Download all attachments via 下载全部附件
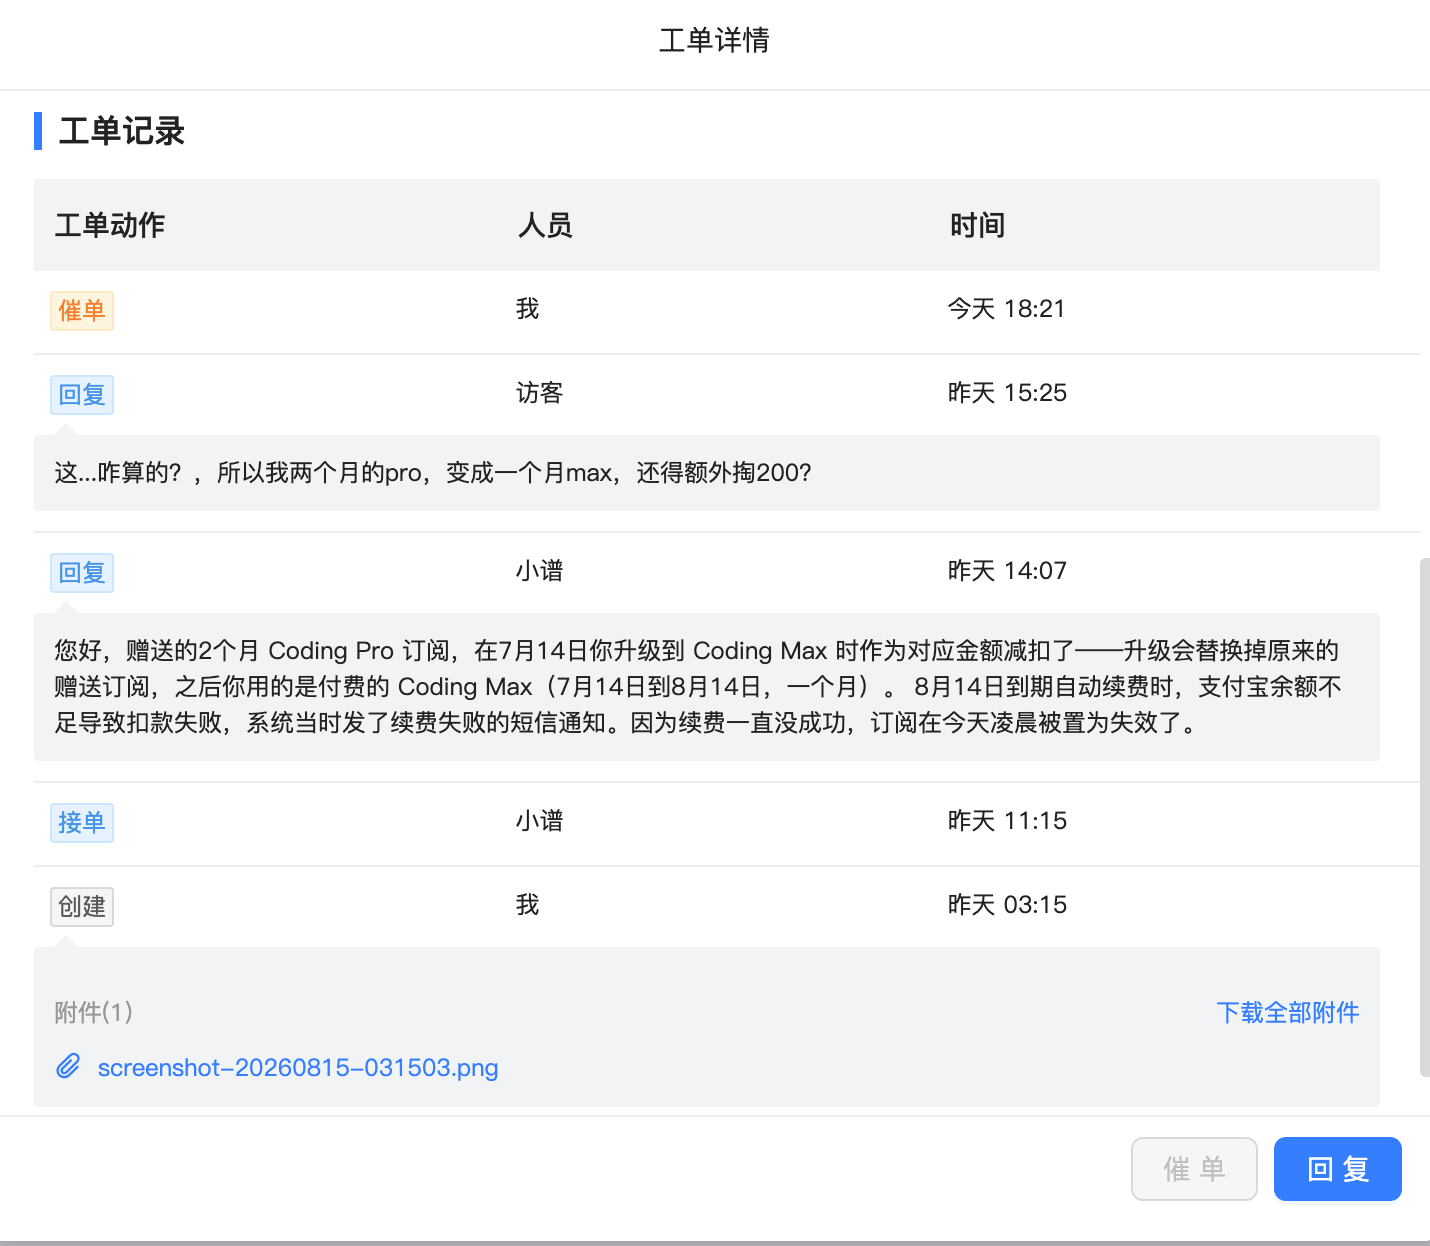The height and width of the screenshot is (1246, 1430). pos(1288,1012)
